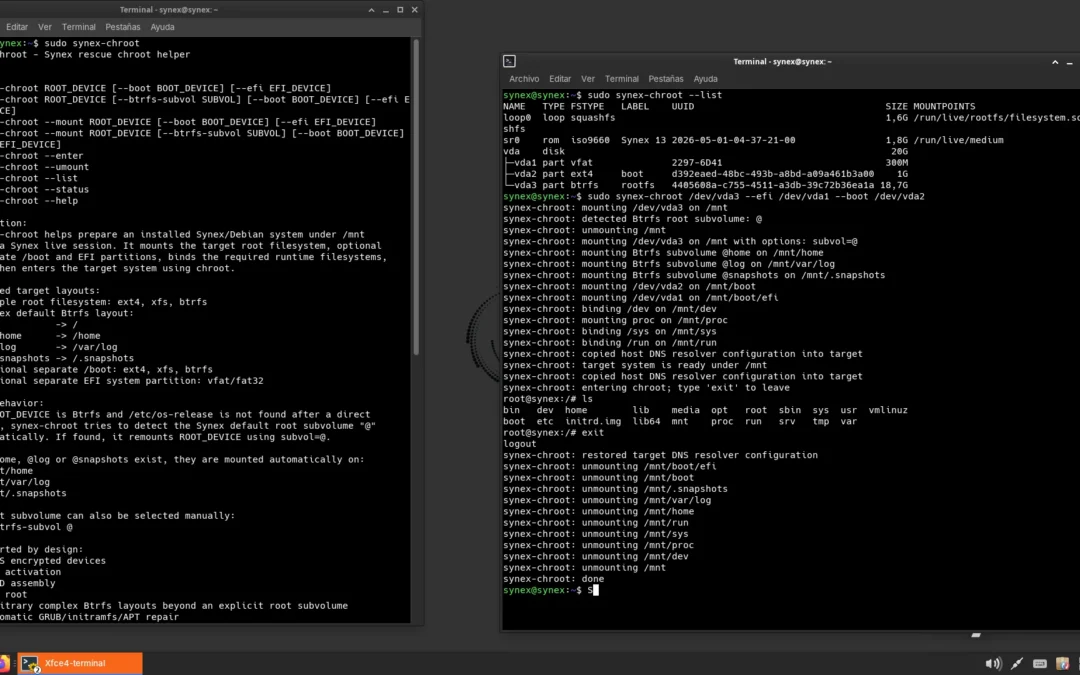1080x675 pixels.
Task: Click 'mounting /dev/vda2 on /mnt/boot' line
Action: pyautogui.click(x=629, y=287)
